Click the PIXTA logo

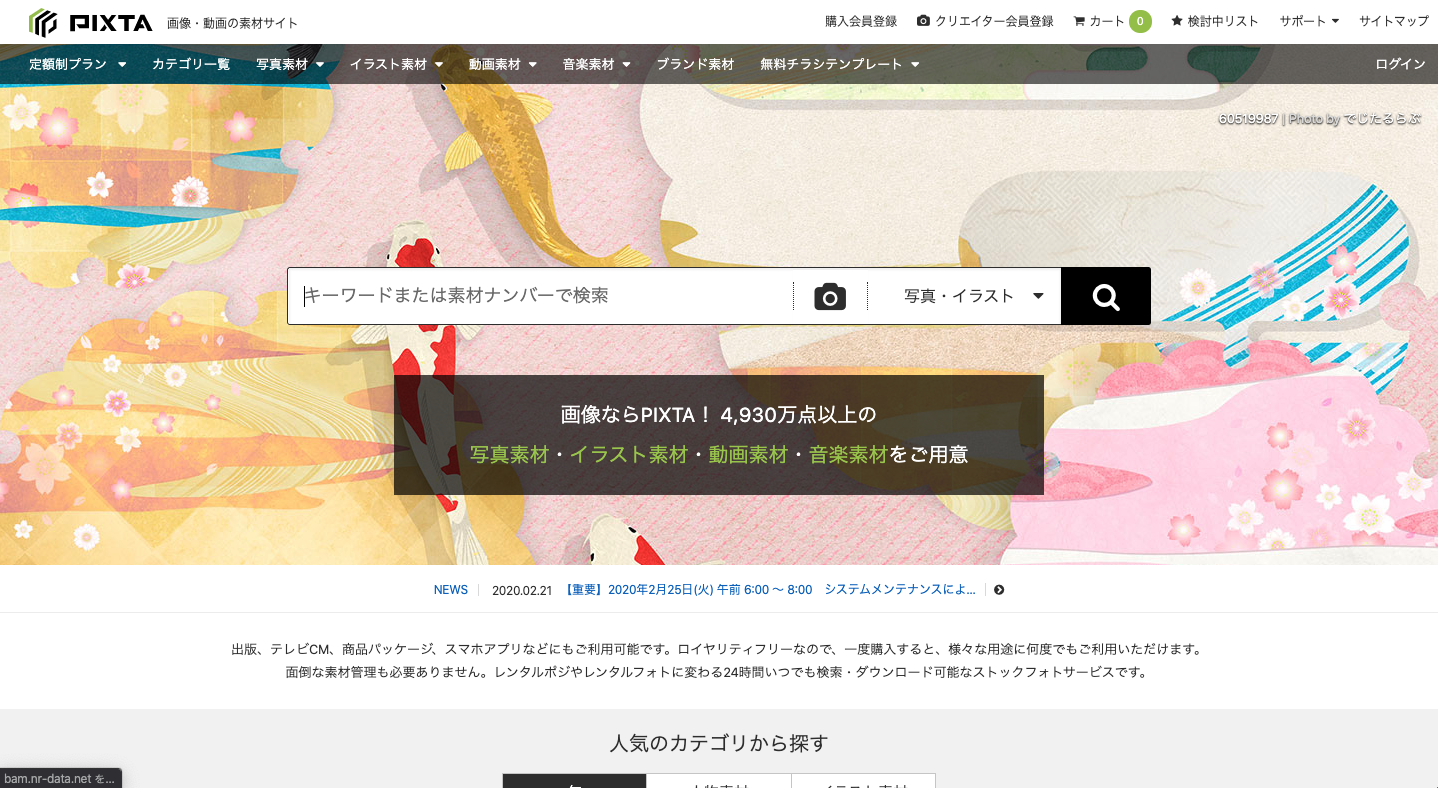pyautogui.click(x=91, y=22)
